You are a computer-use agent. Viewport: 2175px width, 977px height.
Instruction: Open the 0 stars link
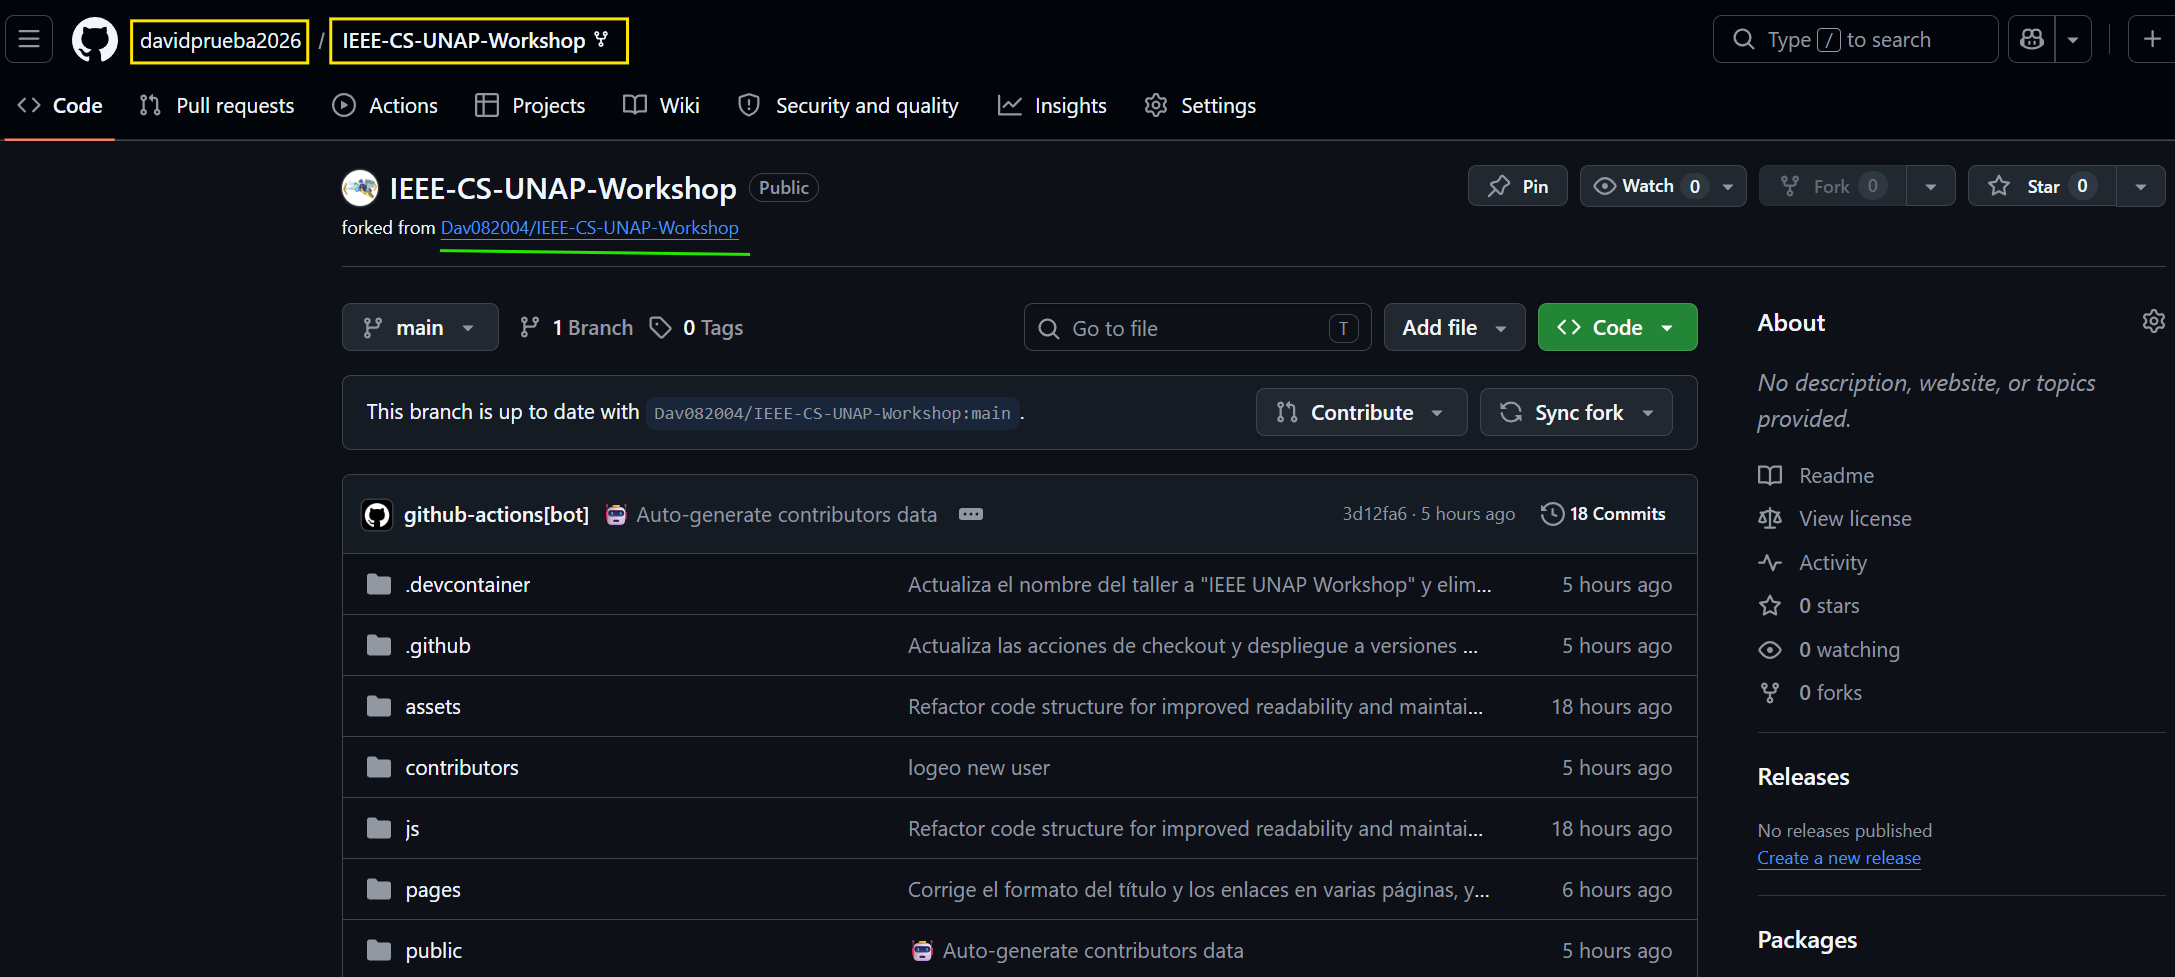pos(1809,606)
